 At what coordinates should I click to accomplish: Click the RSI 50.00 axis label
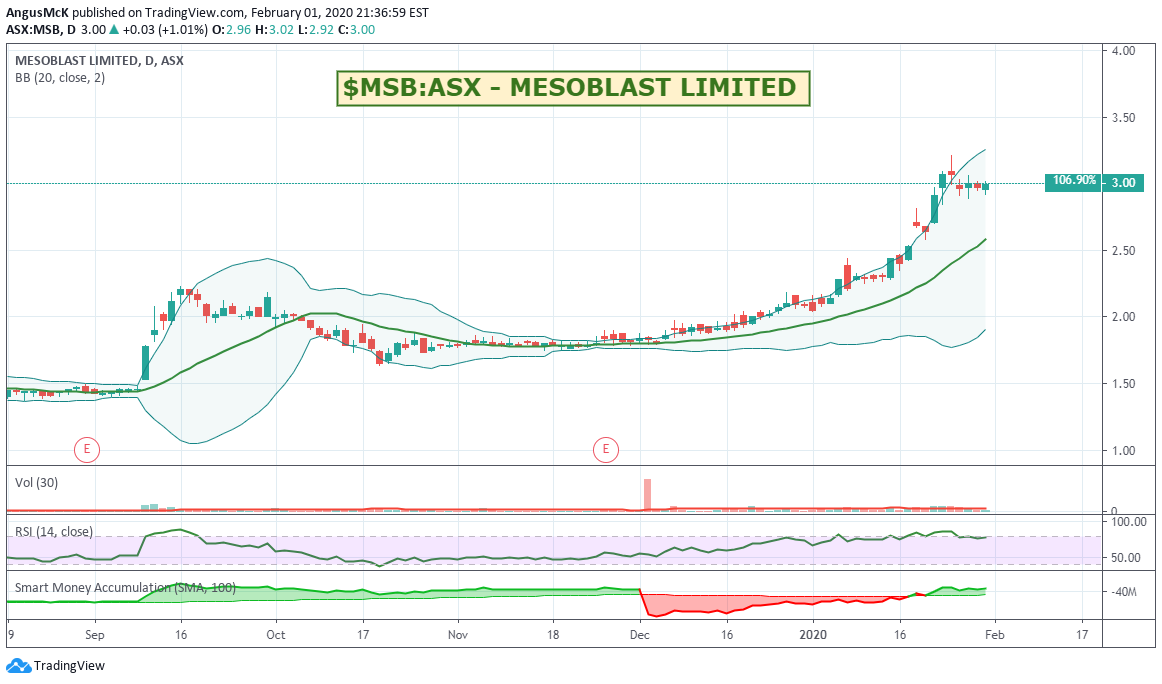(x=1126, y=557)
